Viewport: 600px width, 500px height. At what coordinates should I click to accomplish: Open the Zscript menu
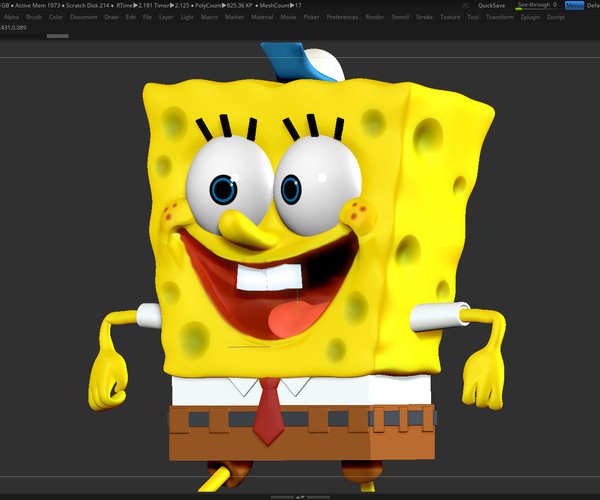[x=556, y=17]
